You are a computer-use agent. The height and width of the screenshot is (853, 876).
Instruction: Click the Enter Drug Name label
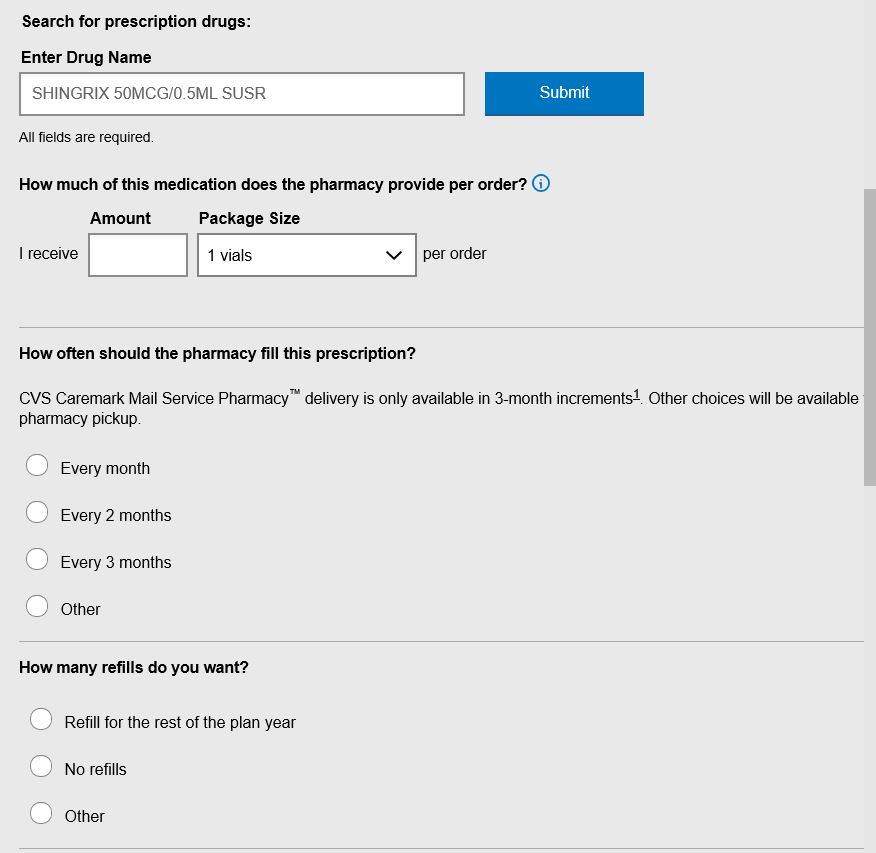(x=86, y=57)
